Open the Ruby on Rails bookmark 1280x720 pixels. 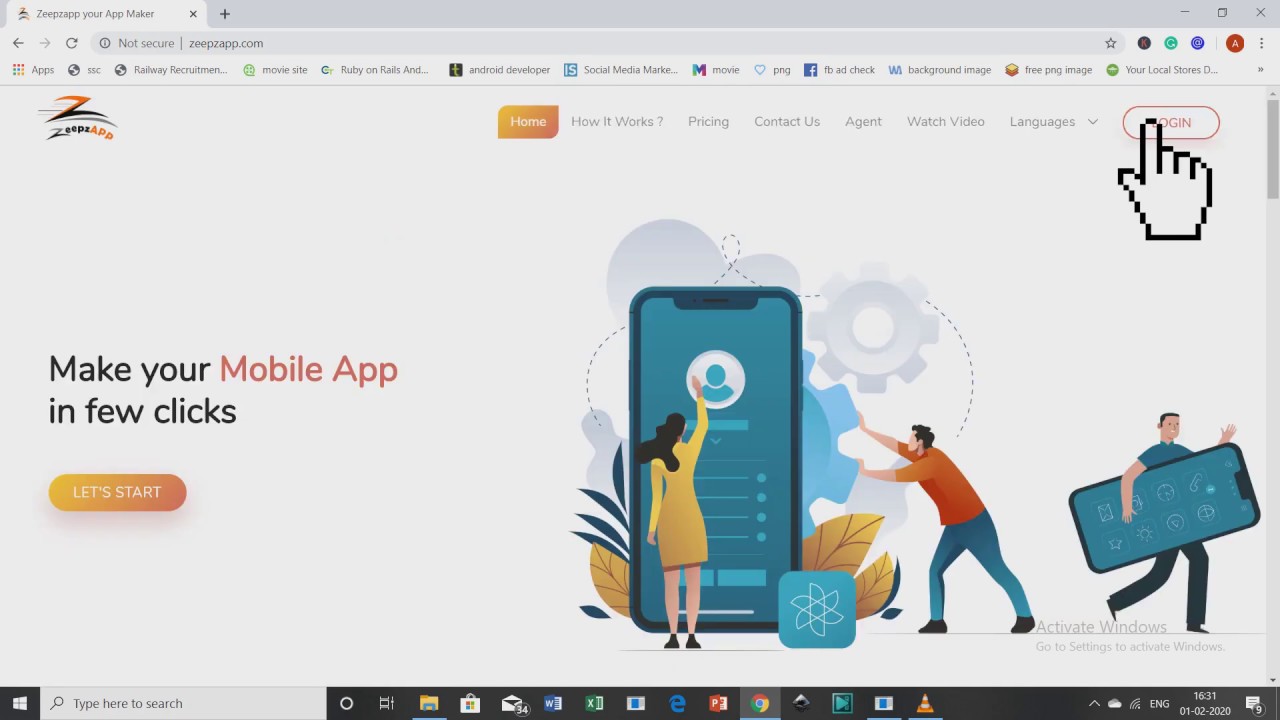click(375, 70)
